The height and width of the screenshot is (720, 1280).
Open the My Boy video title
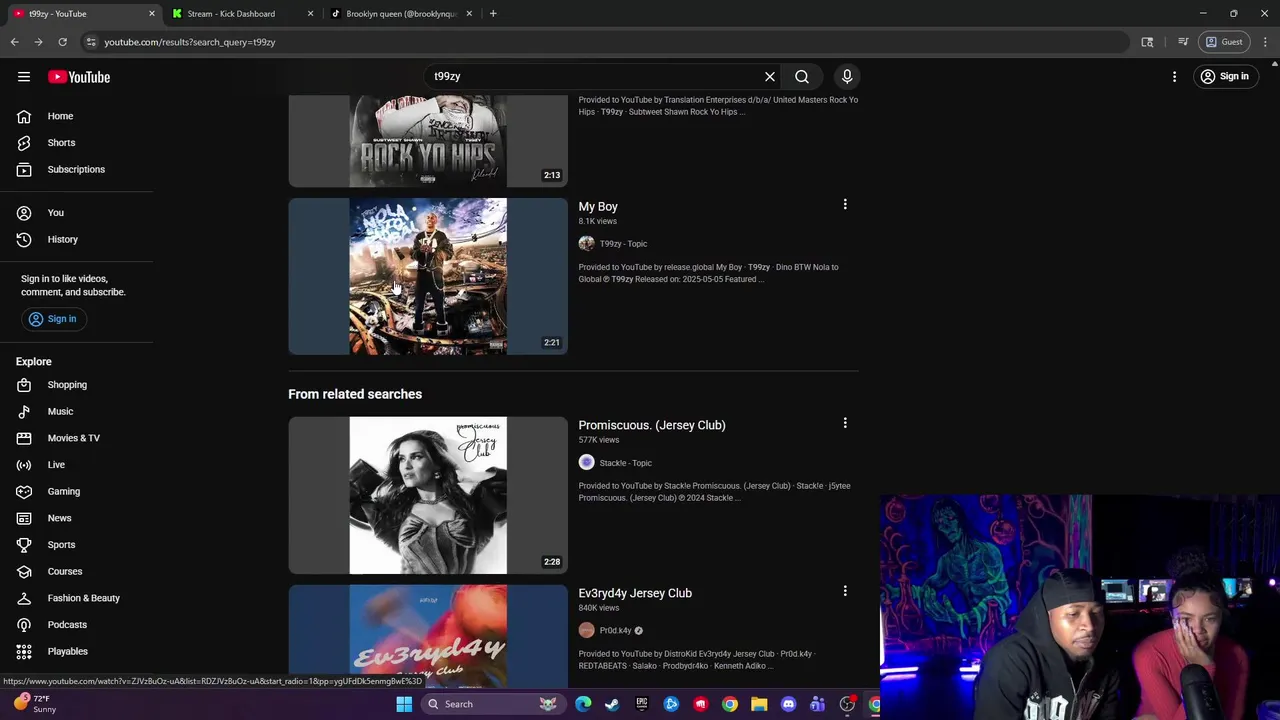(x=598, y=207)
